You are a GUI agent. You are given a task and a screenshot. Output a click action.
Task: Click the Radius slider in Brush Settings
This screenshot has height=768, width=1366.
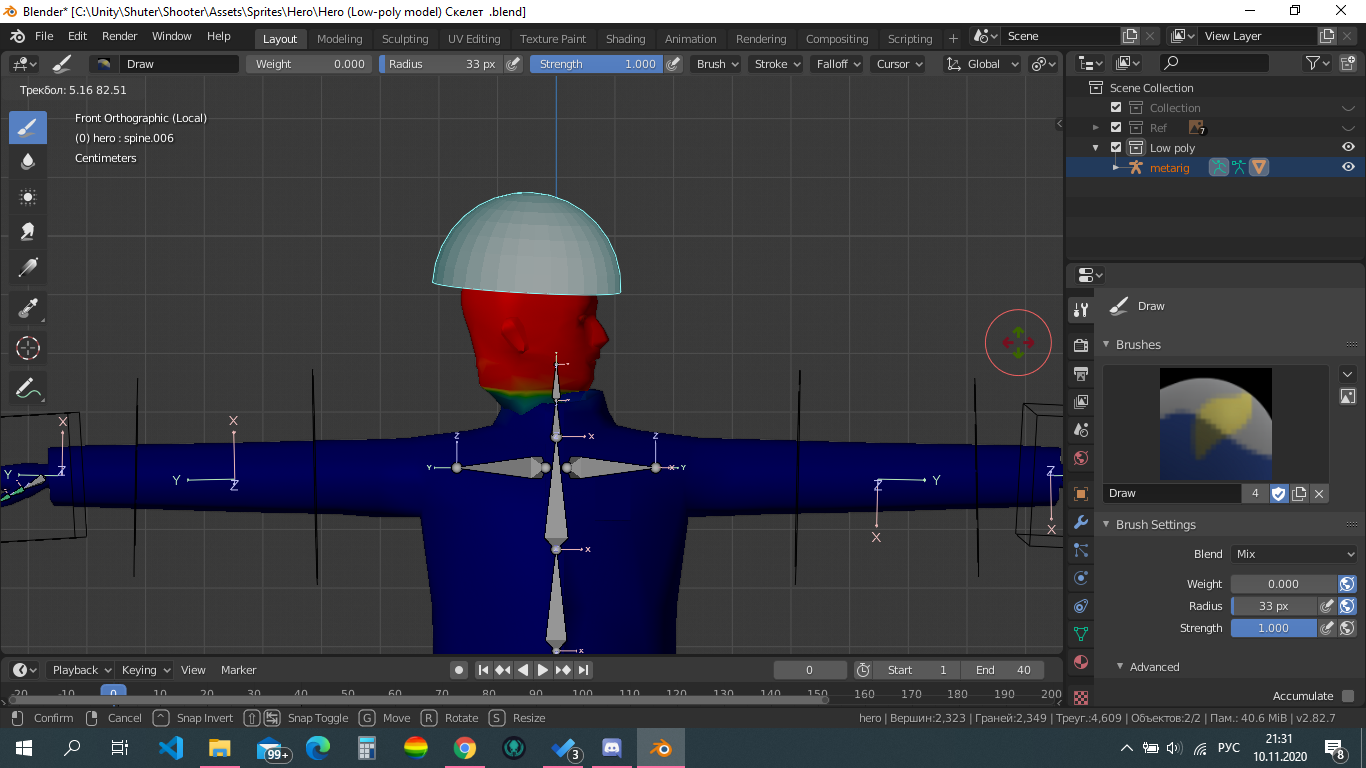click(1274, 606)
